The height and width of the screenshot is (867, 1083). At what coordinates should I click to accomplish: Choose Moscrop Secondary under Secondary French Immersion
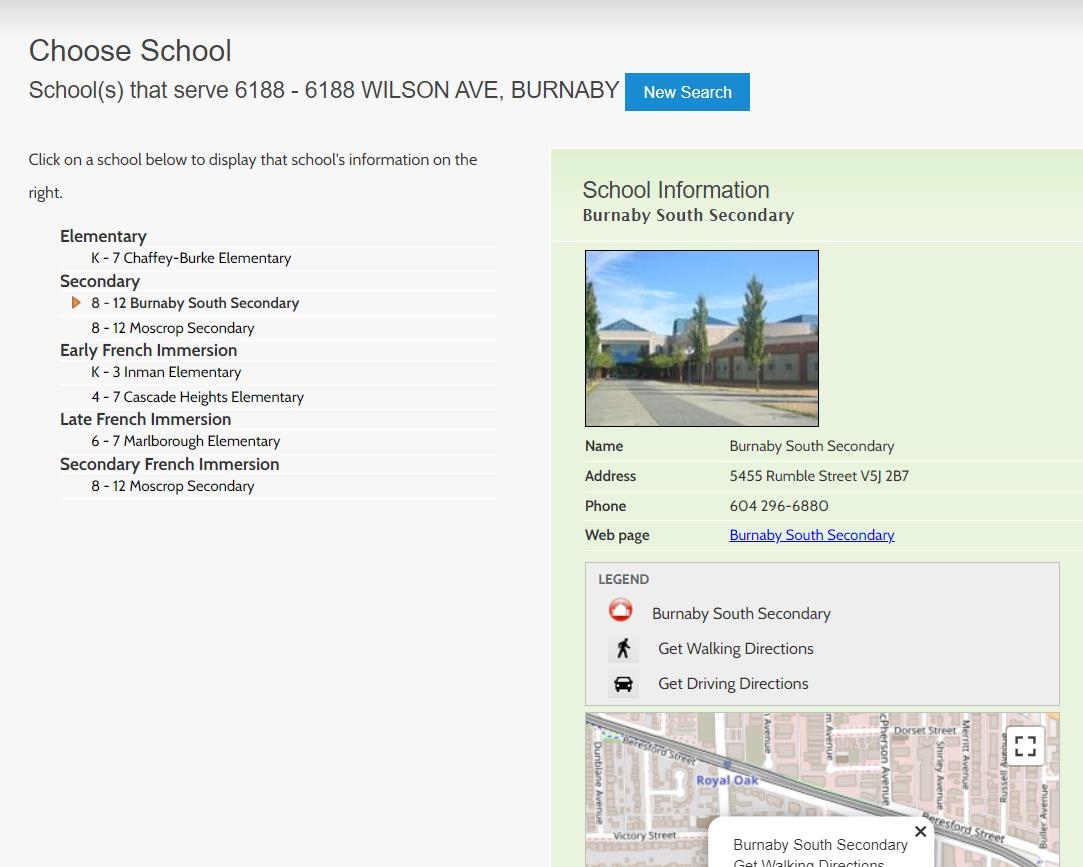click(x=173, y=486)
